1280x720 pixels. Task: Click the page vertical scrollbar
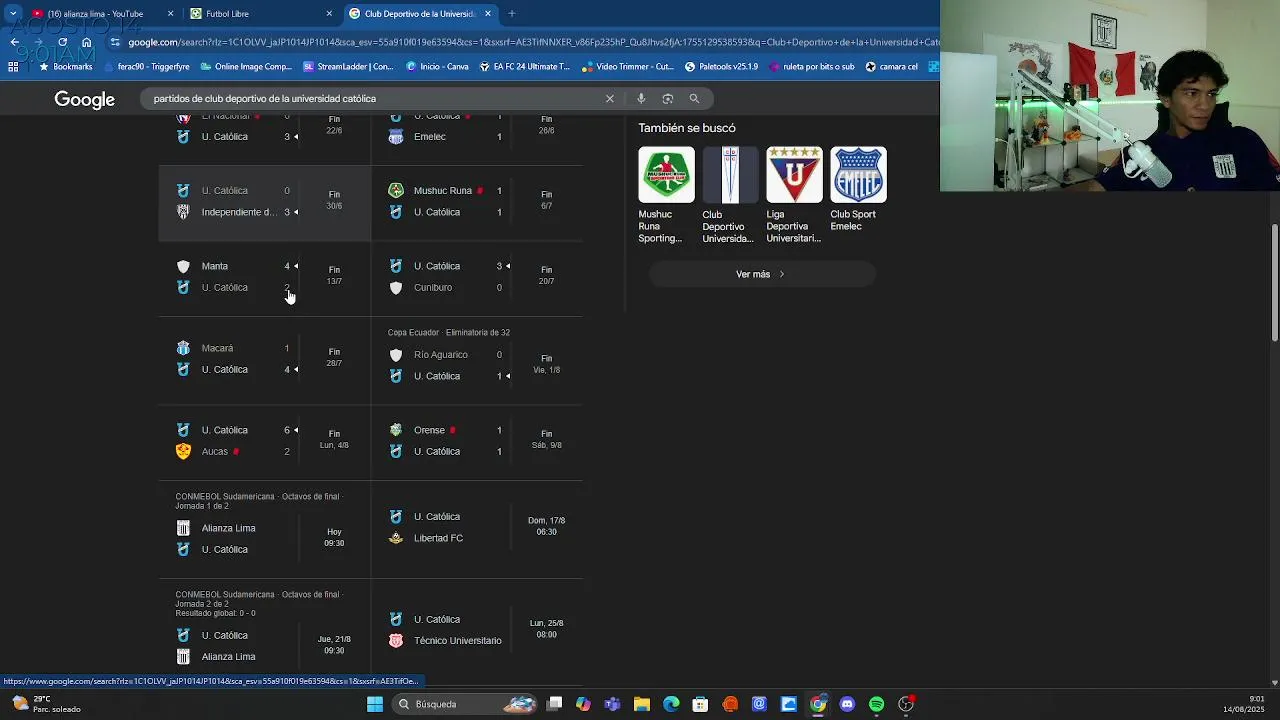1274,285
